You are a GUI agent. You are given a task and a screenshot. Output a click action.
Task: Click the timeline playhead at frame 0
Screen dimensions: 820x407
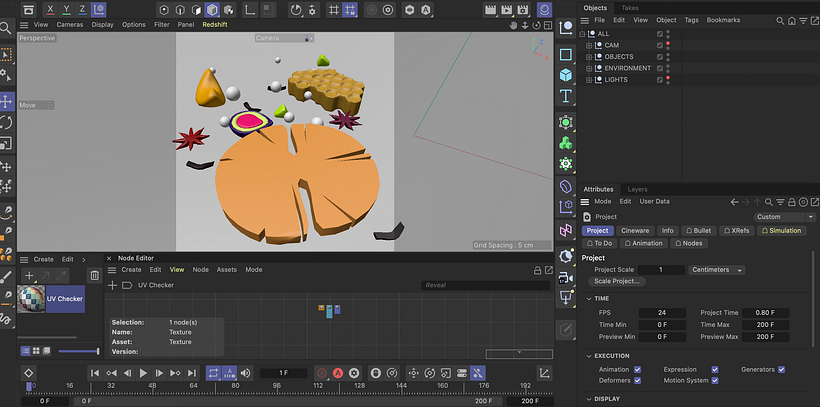(29, 387)
